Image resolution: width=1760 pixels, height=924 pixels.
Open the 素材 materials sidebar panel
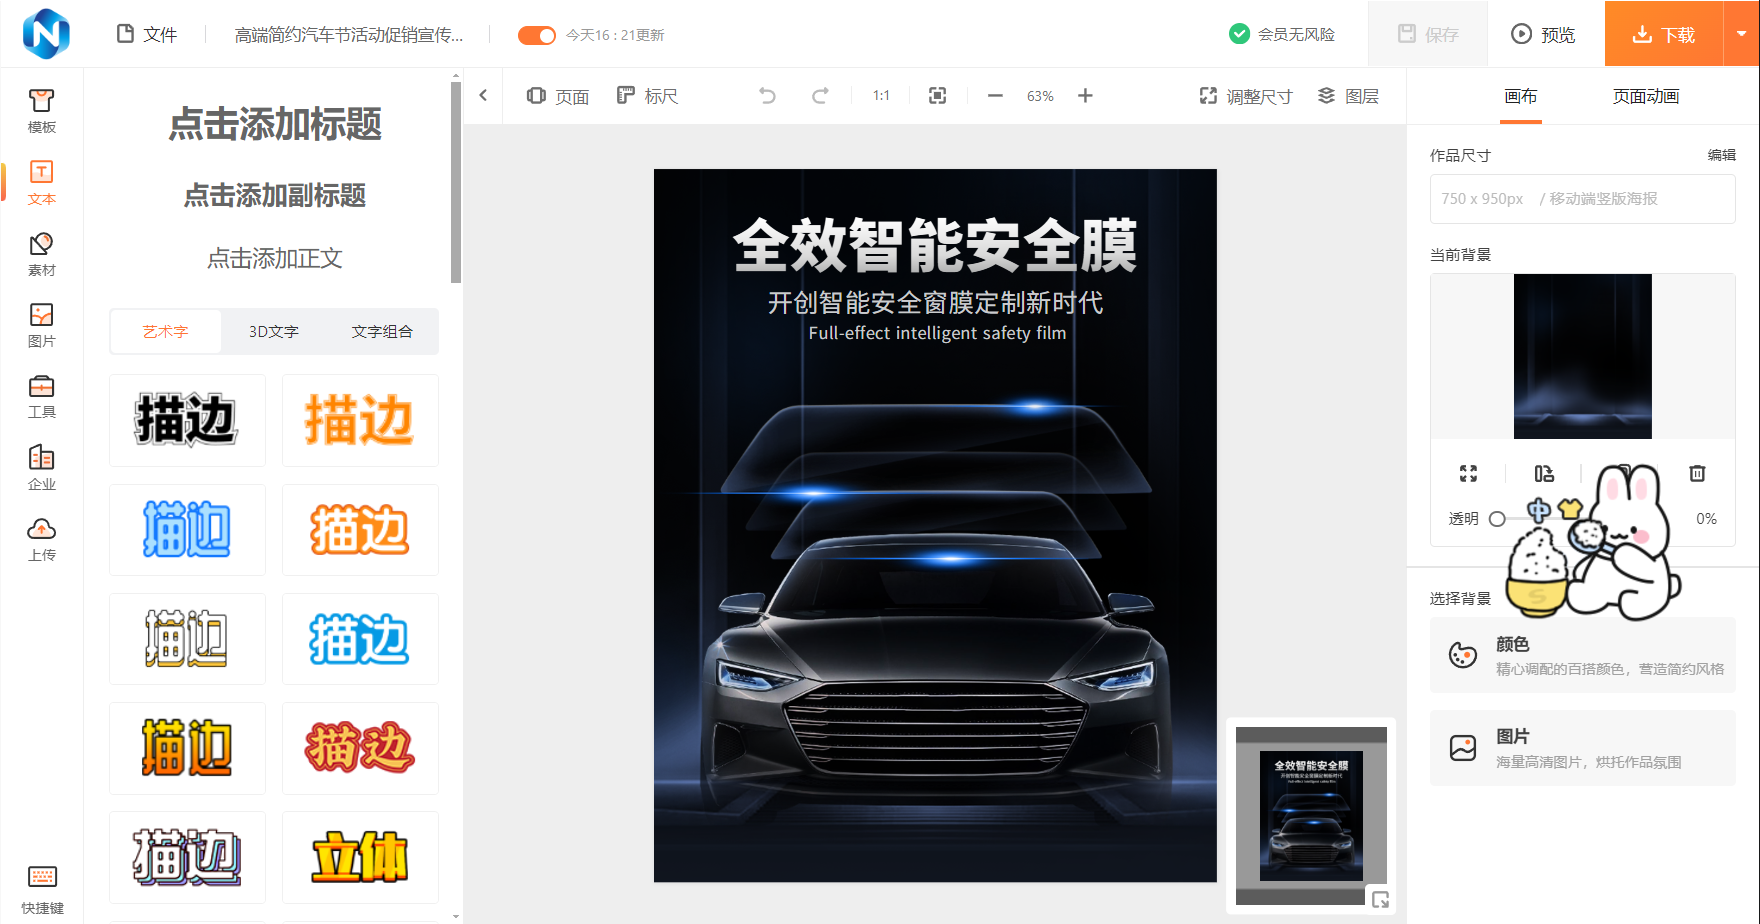pos(41,254)
